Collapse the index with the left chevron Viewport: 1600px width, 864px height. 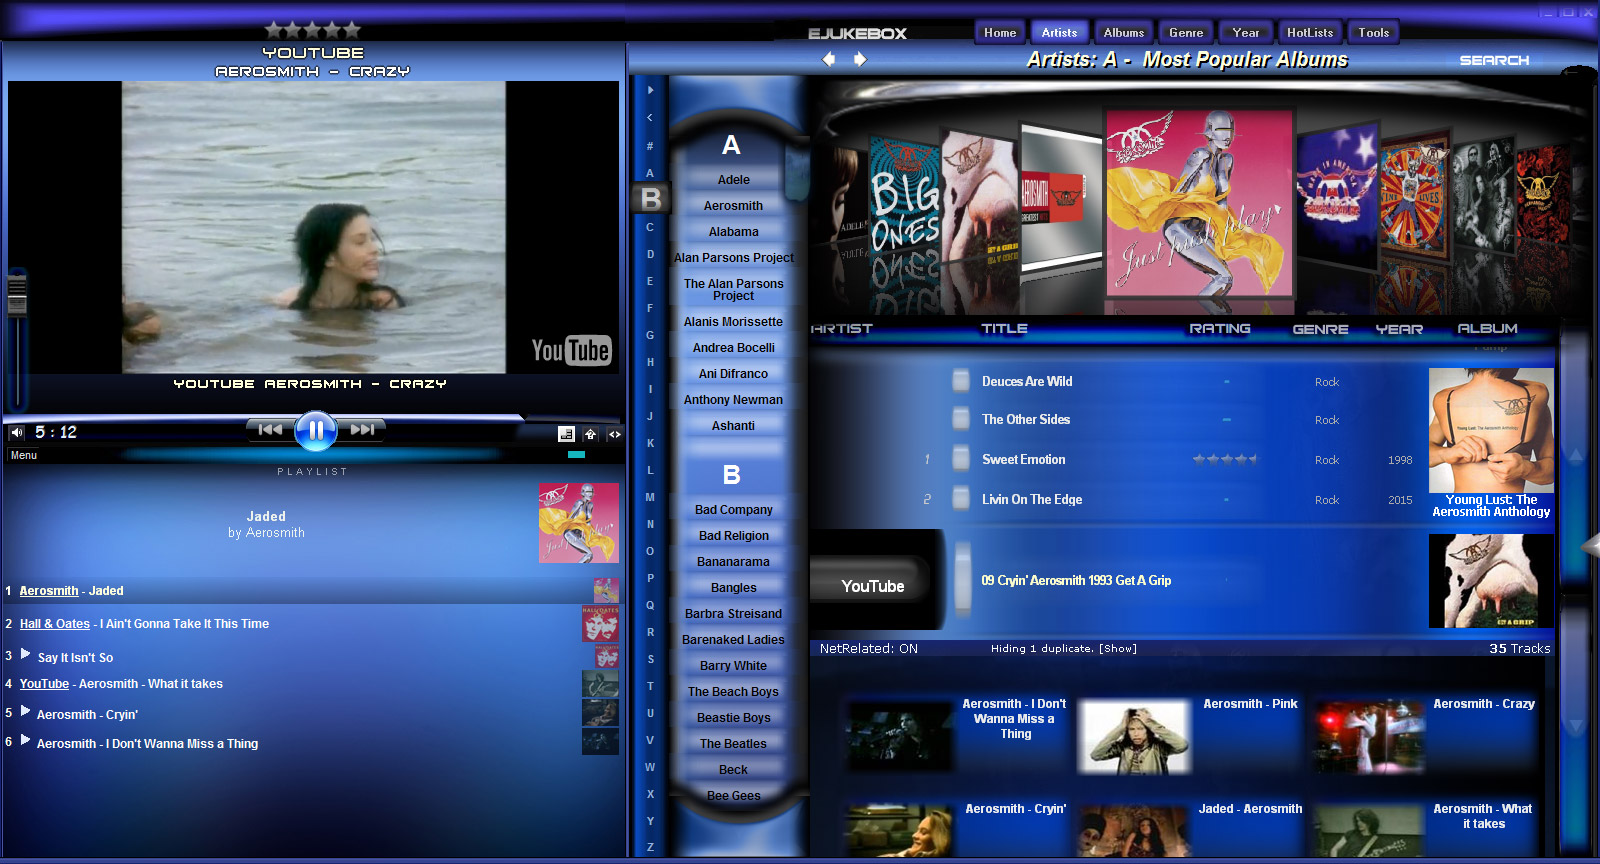tap(650, 118)
